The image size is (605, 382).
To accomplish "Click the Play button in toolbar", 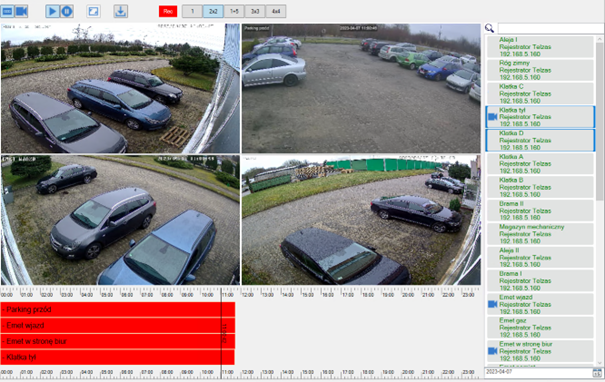I will 52,11.
